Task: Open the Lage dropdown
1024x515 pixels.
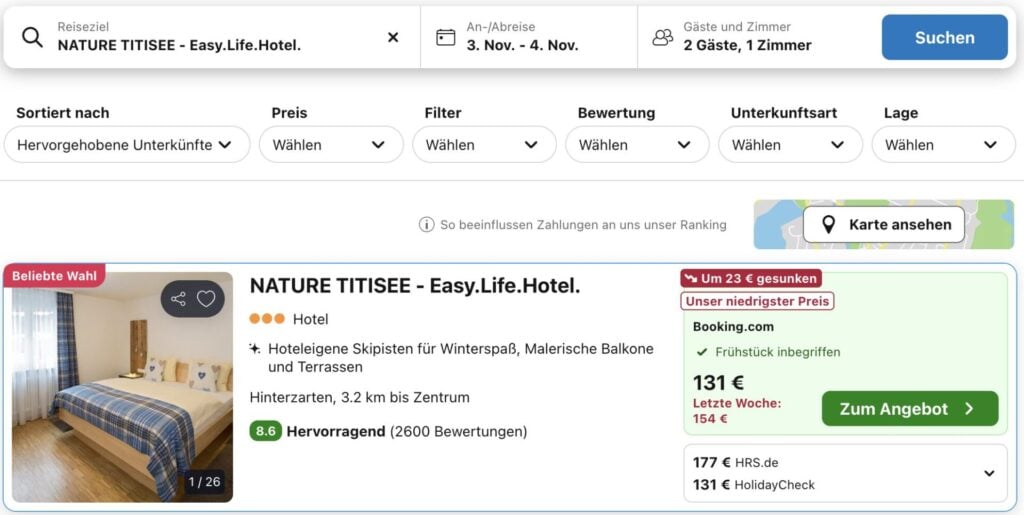Action: tap(943, 144)
